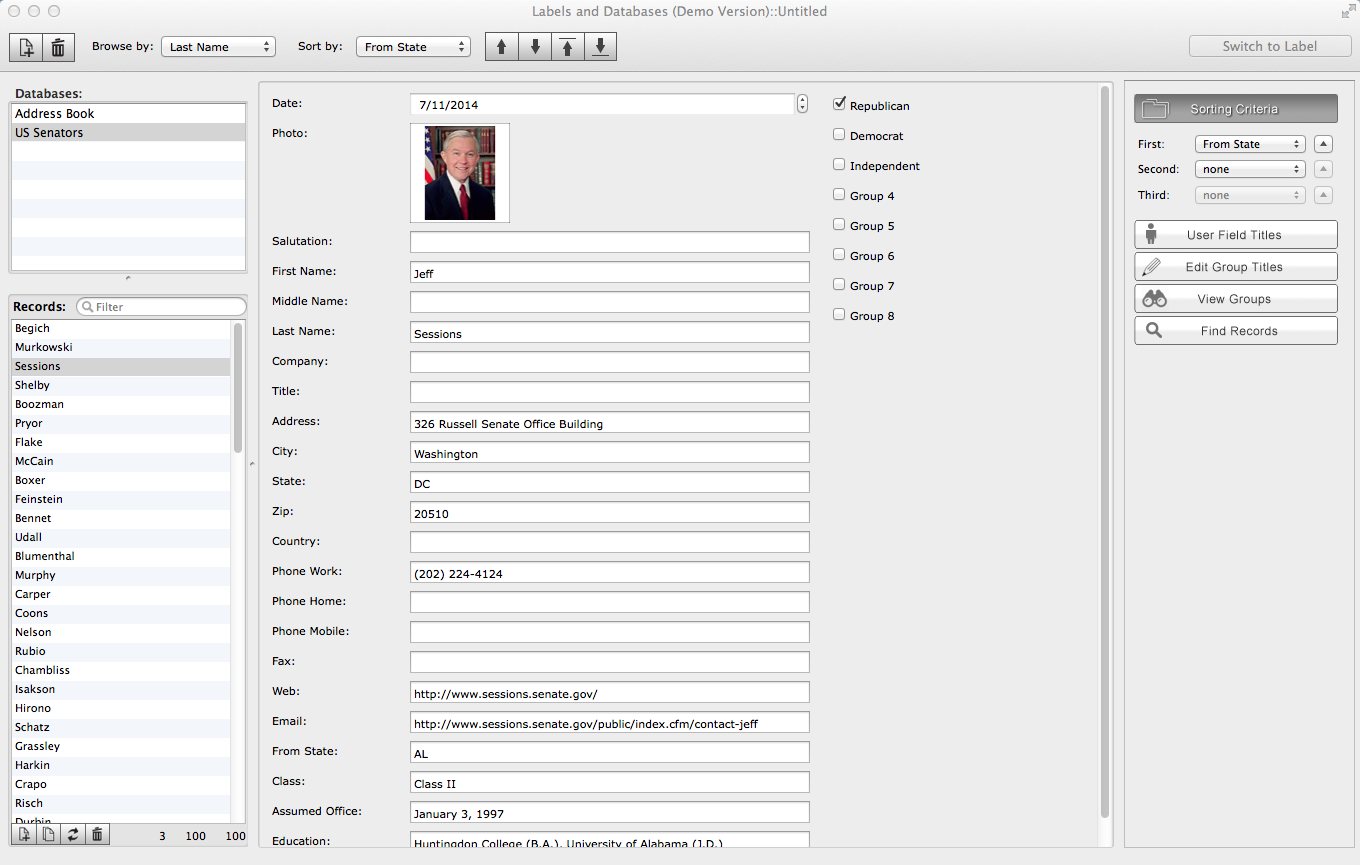Click the Salutation input field
This screenshot has width=1360, height=865.
610,242
